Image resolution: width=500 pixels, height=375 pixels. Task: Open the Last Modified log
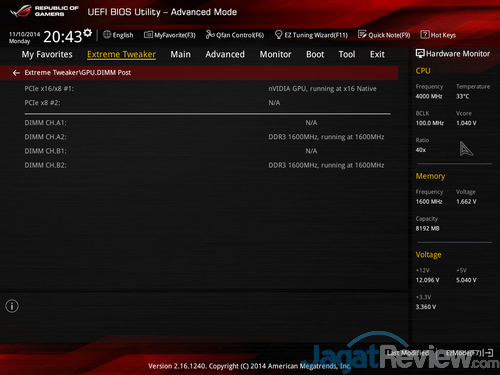coord(408,353)
